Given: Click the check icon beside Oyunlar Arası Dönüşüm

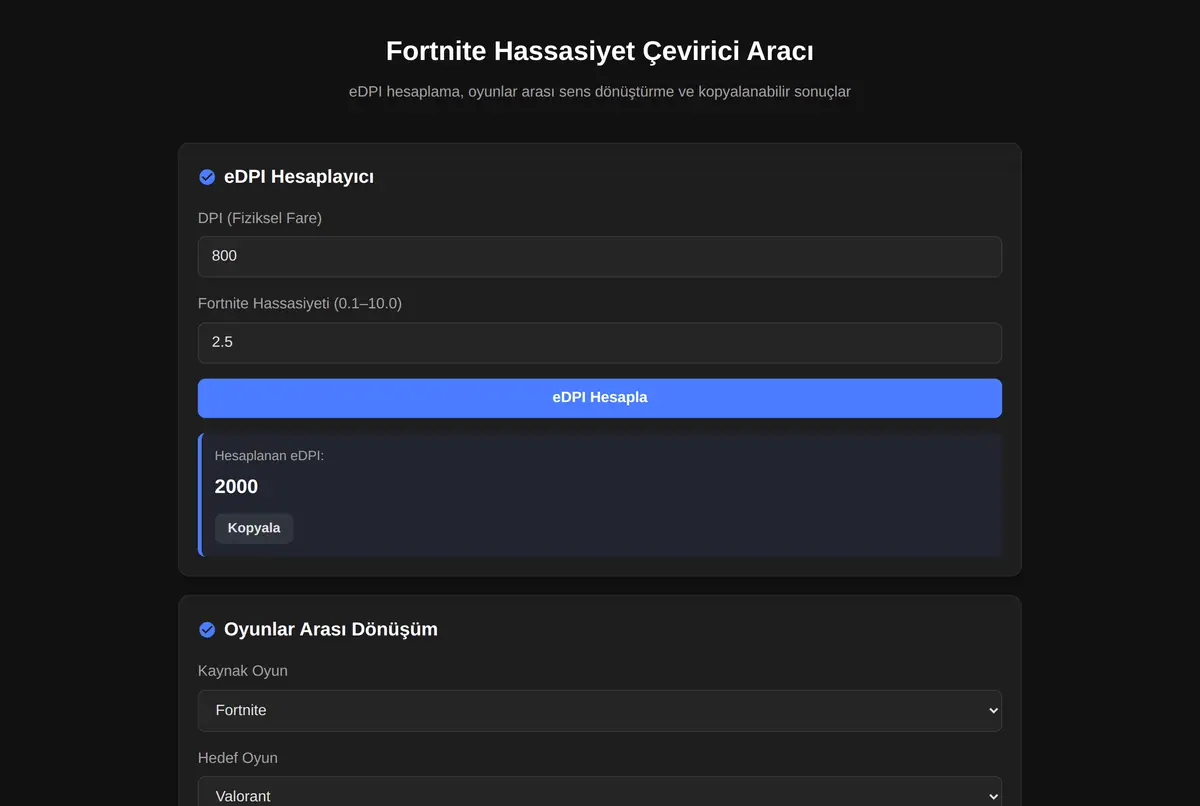Looking at the screenshot, I should pos(207,630).
